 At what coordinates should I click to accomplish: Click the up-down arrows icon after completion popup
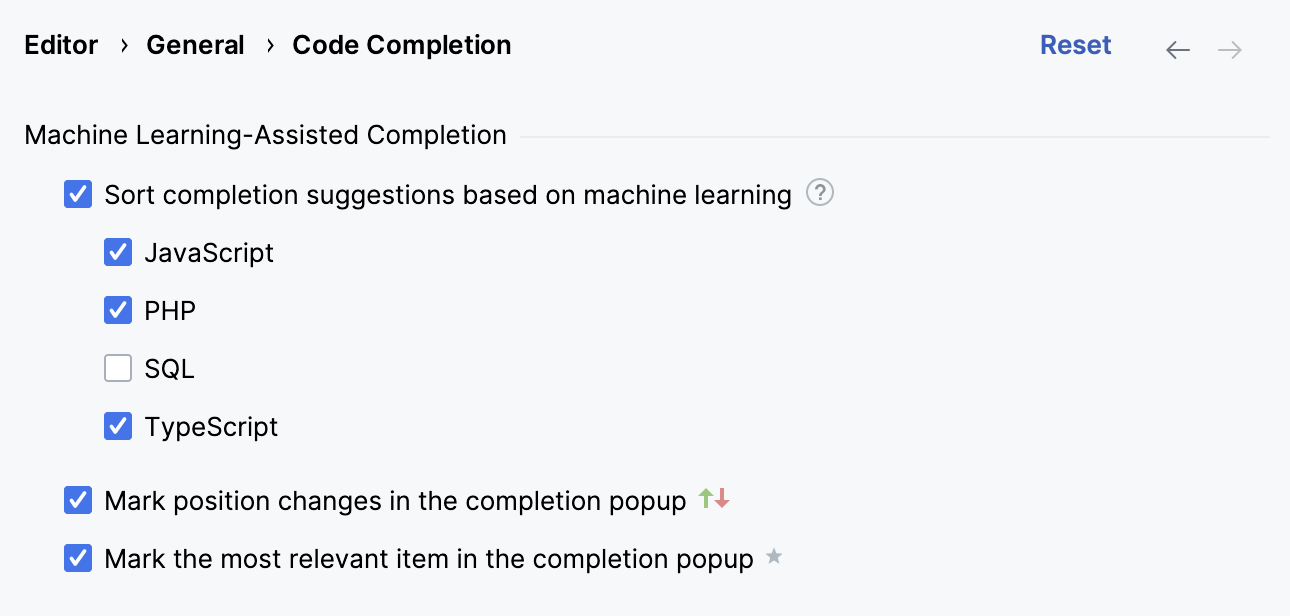[714, 498]
